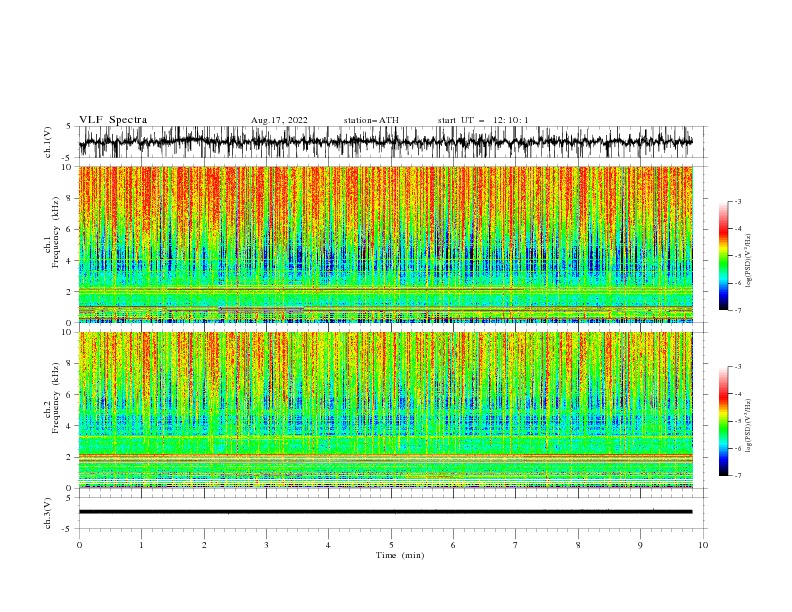Click the "ch.3(V)" axis label
Screen dimensions: 792x612
coord(48,513)
